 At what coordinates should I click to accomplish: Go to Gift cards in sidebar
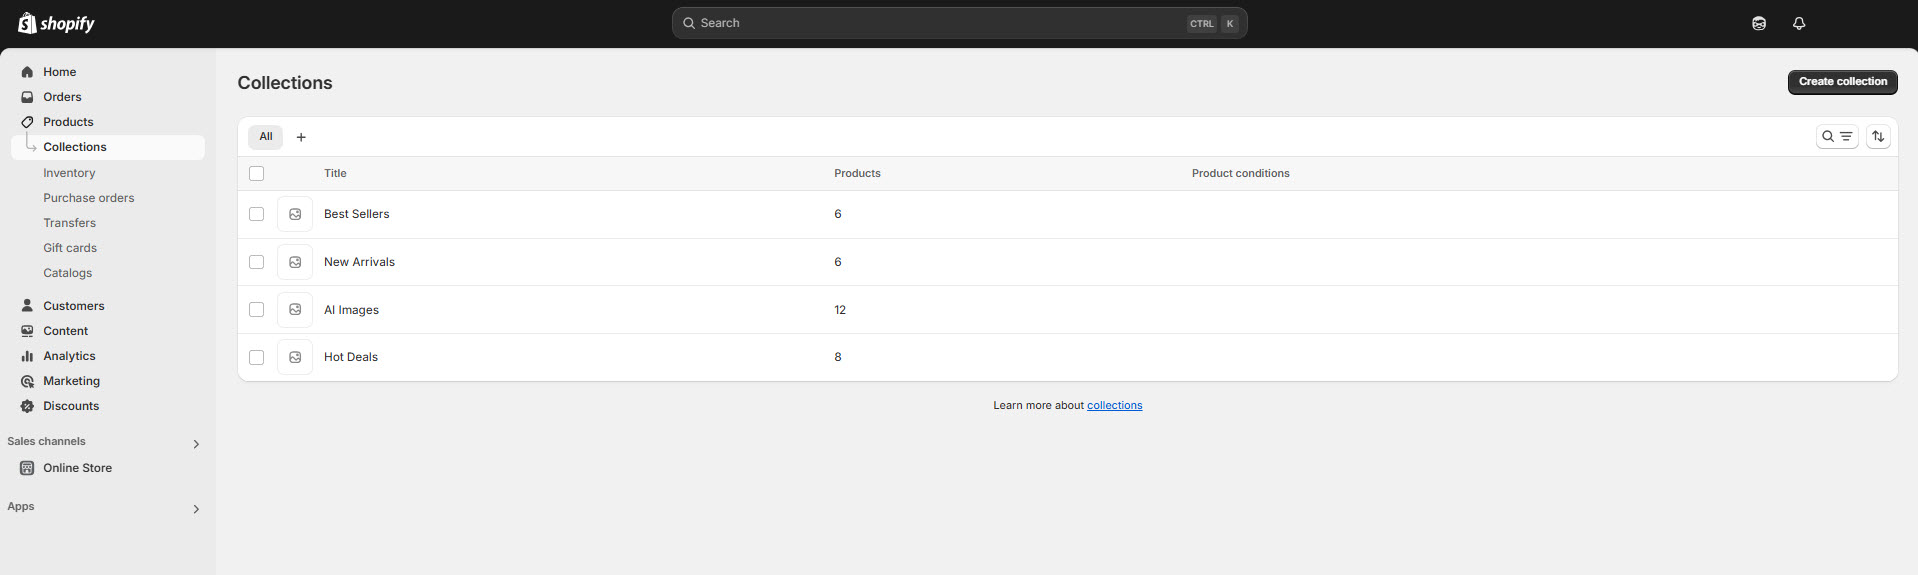[70, 248]
